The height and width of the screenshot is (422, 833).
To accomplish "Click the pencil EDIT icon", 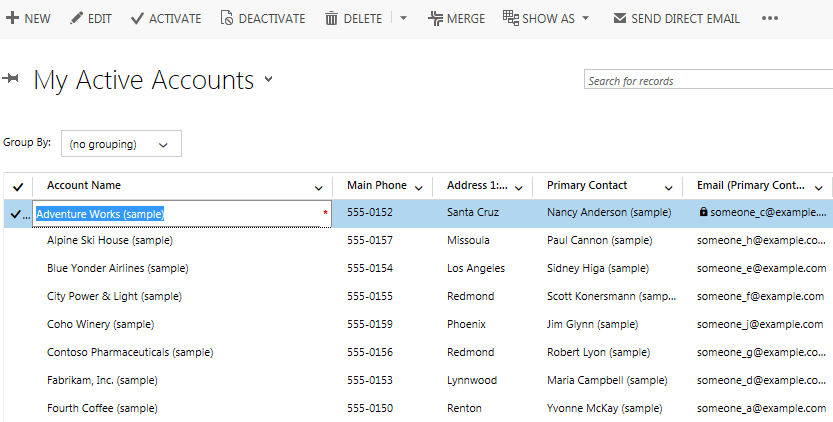I will pos(77,19).
